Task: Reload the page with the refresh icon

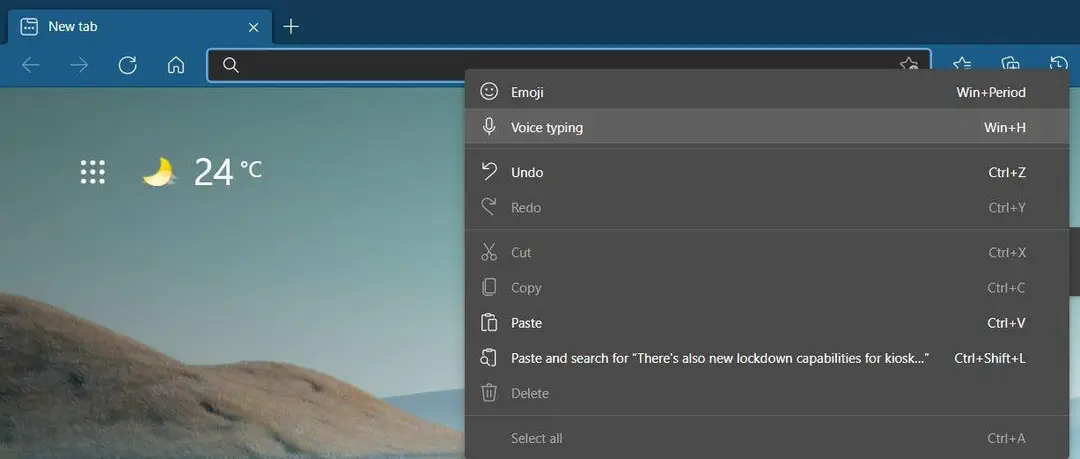Action: 127,65
